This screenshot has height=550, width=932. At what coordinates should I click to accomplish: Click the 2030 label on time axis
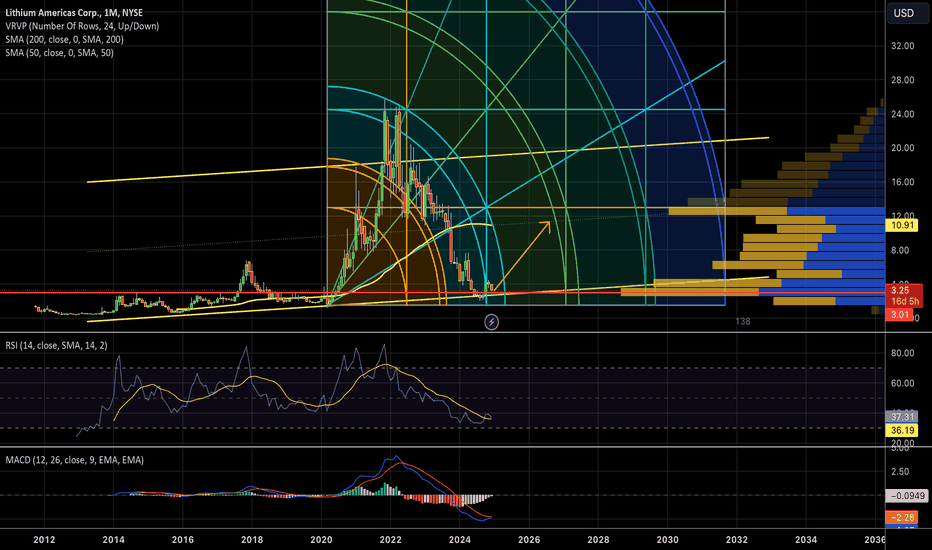667,540
